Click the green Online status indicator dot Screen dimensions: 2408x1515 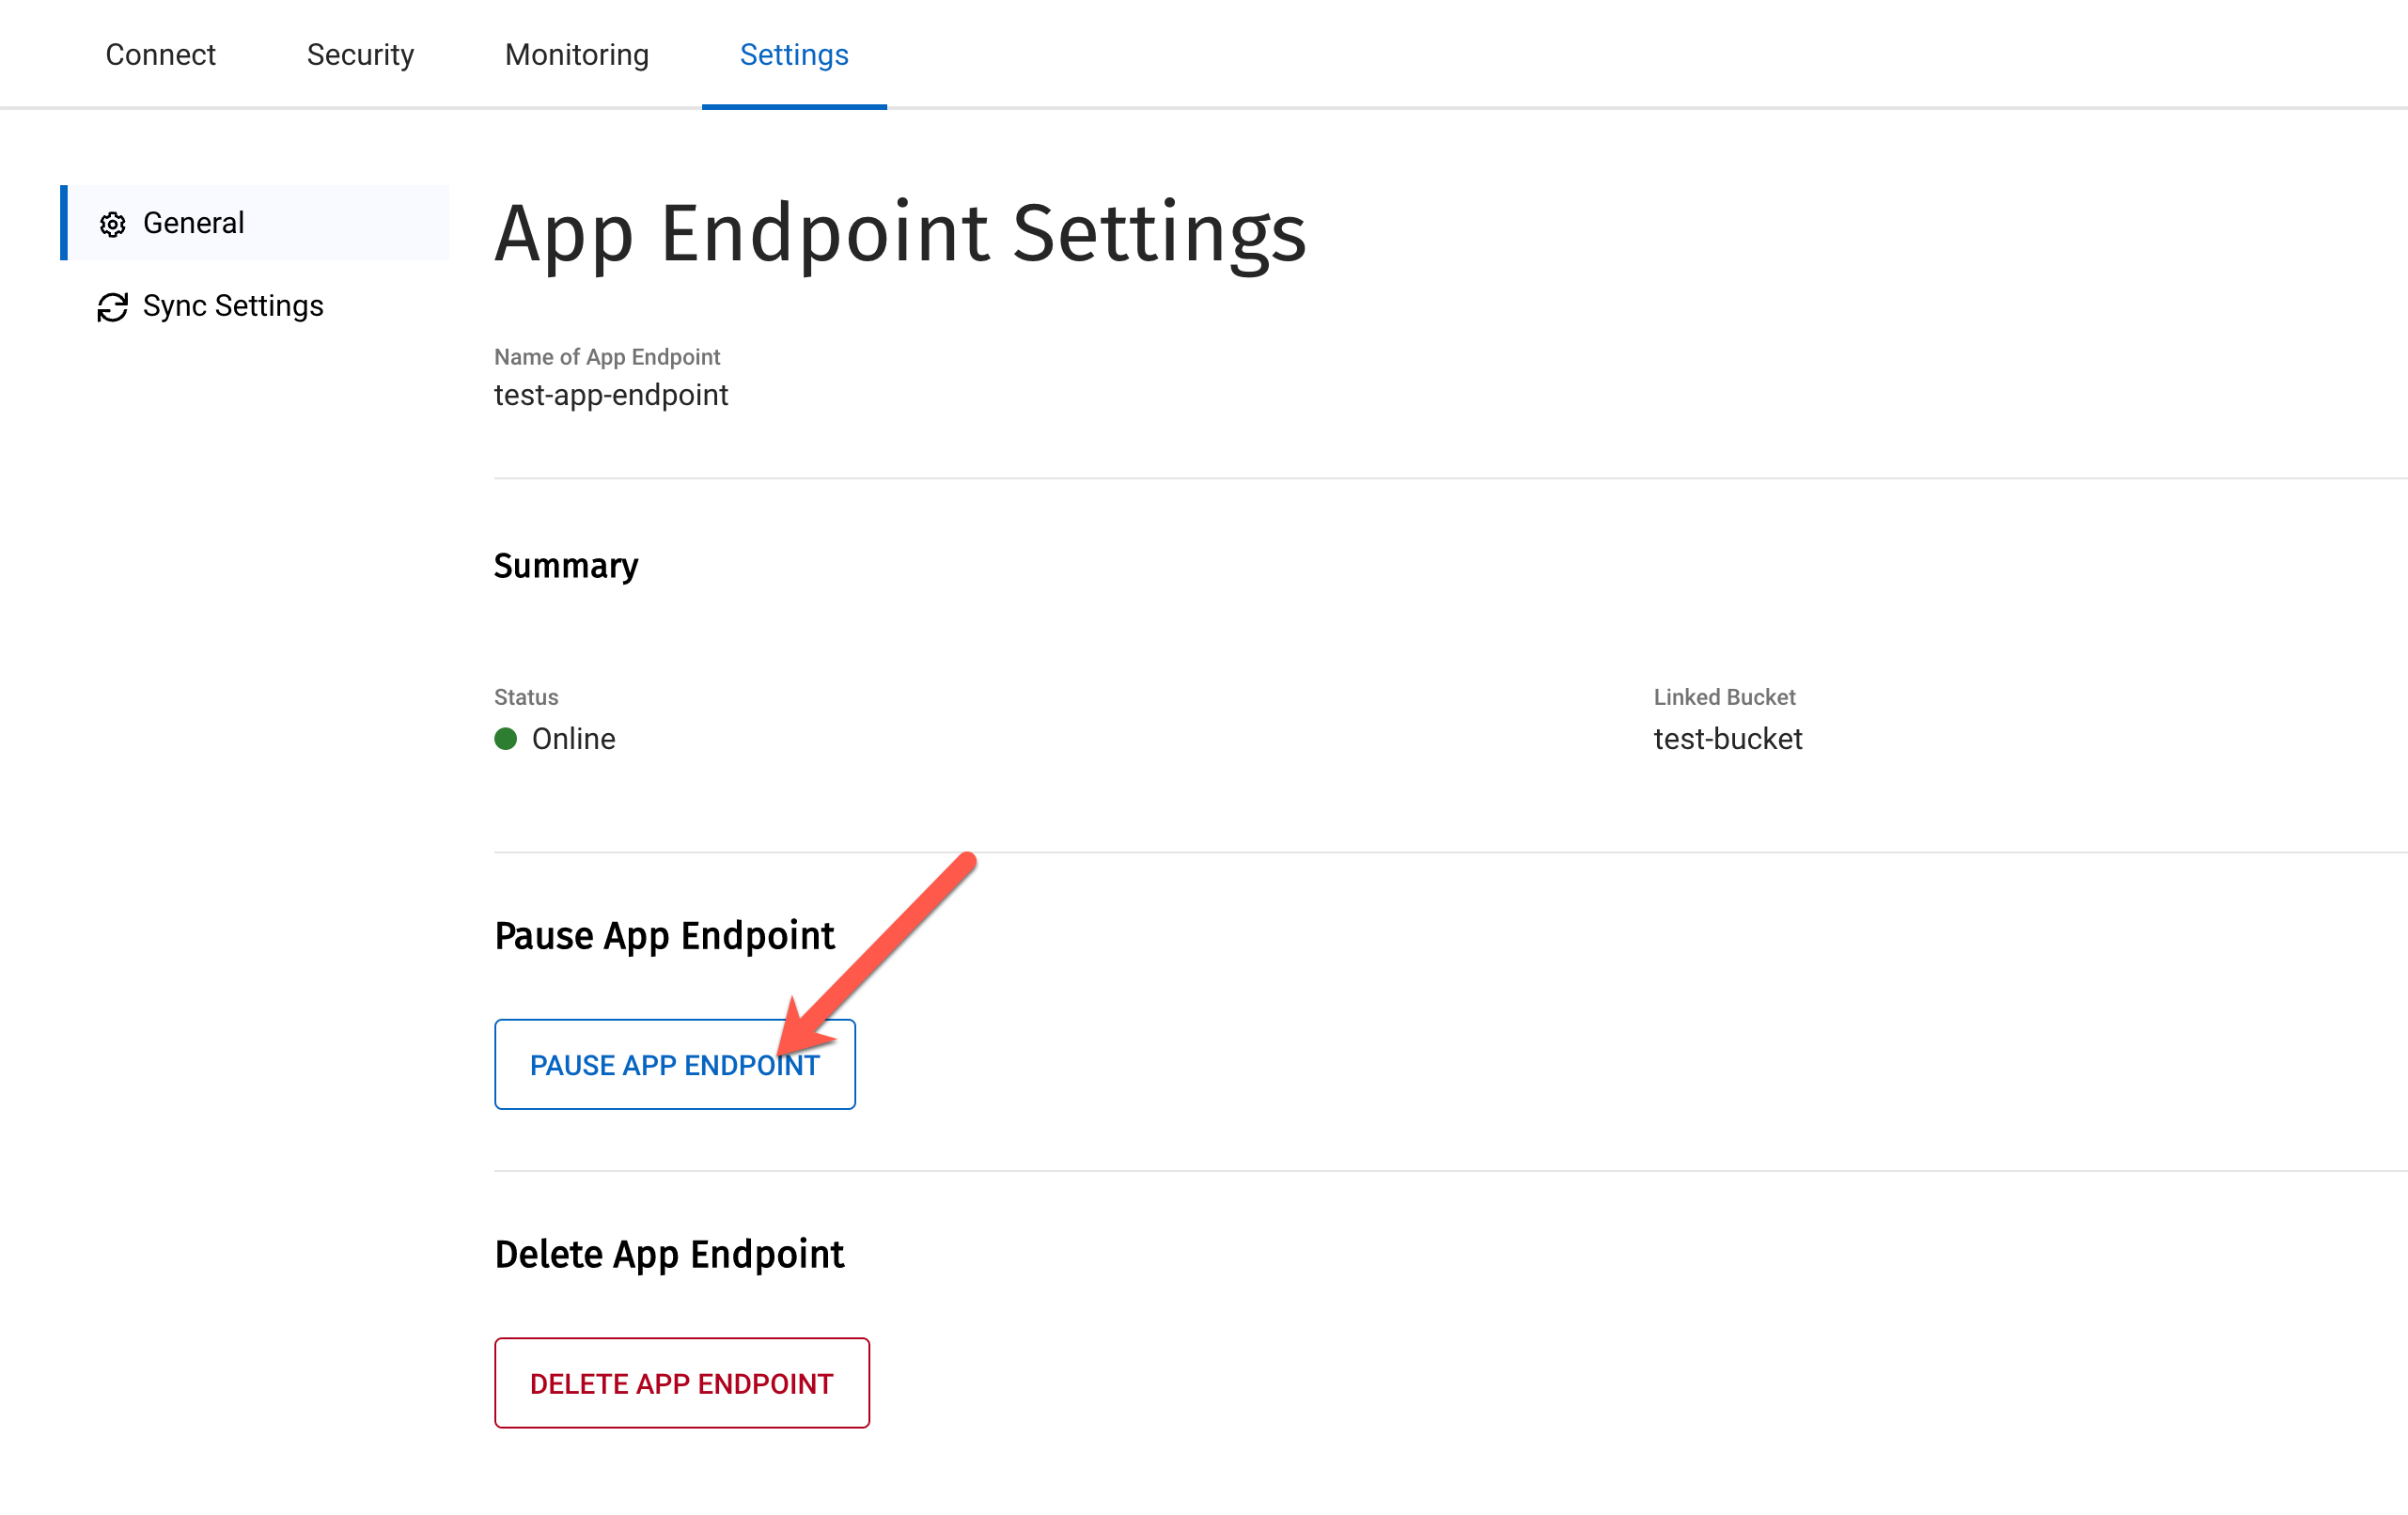coord(506,740)
